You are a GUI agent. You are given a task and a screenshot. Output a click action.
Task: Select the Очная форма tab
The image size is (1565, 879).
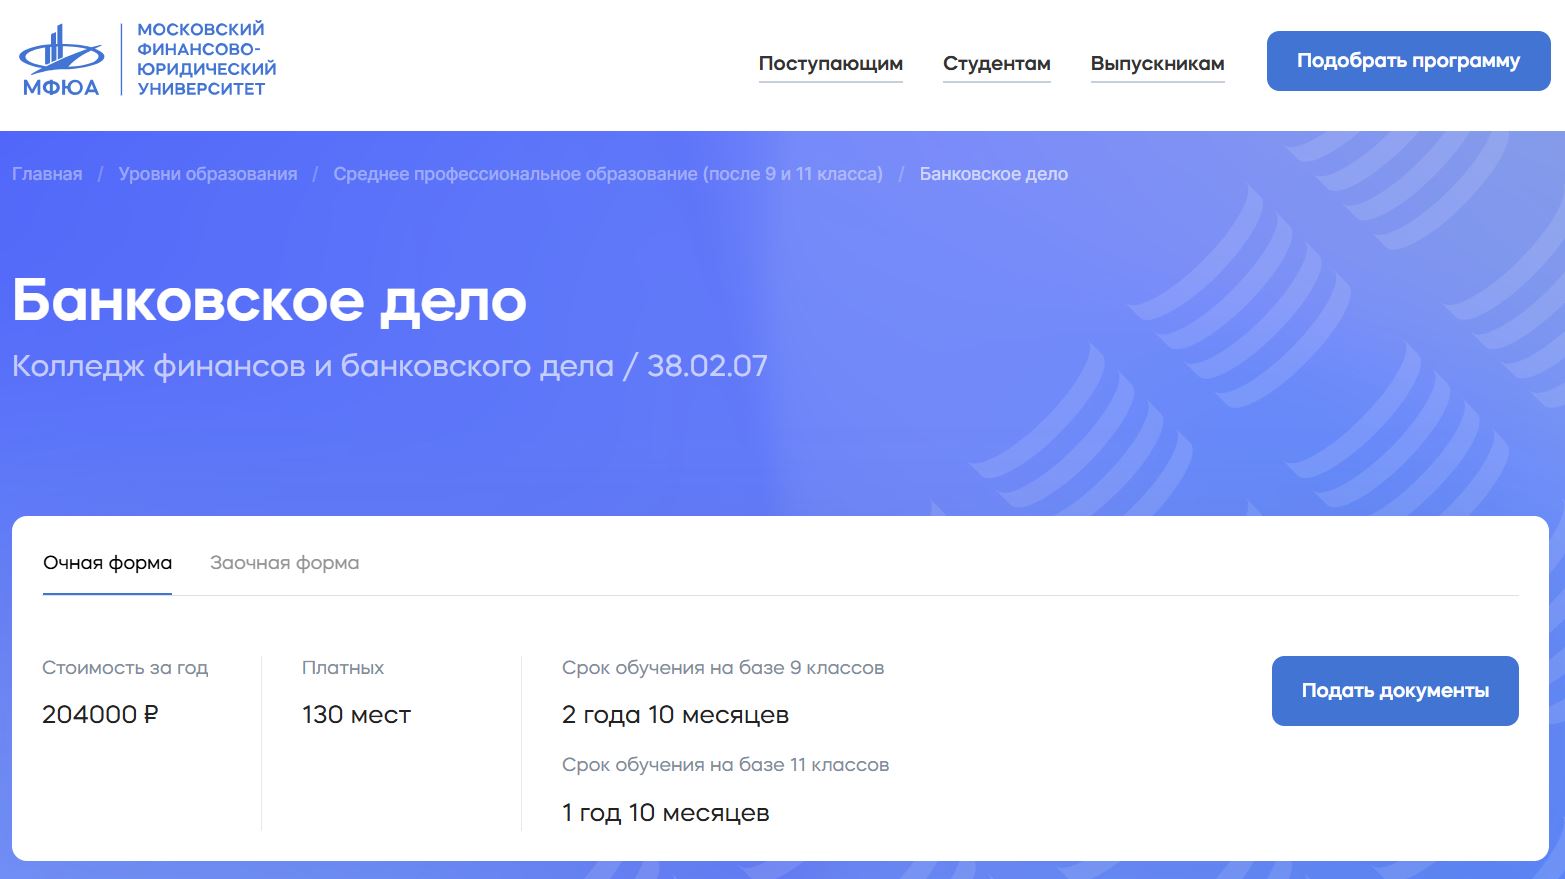coord(107,563)
